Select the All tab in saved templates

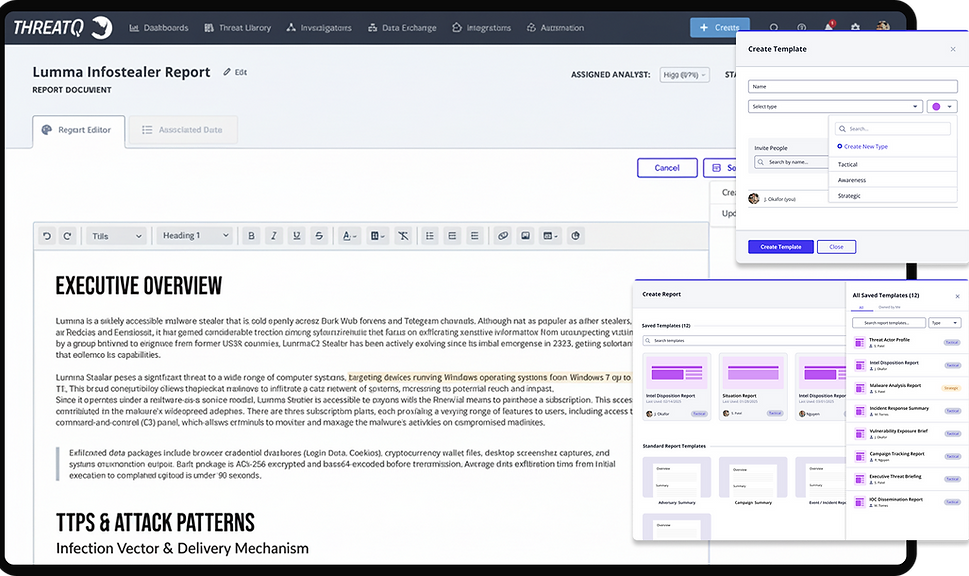(x=861, y=307)
